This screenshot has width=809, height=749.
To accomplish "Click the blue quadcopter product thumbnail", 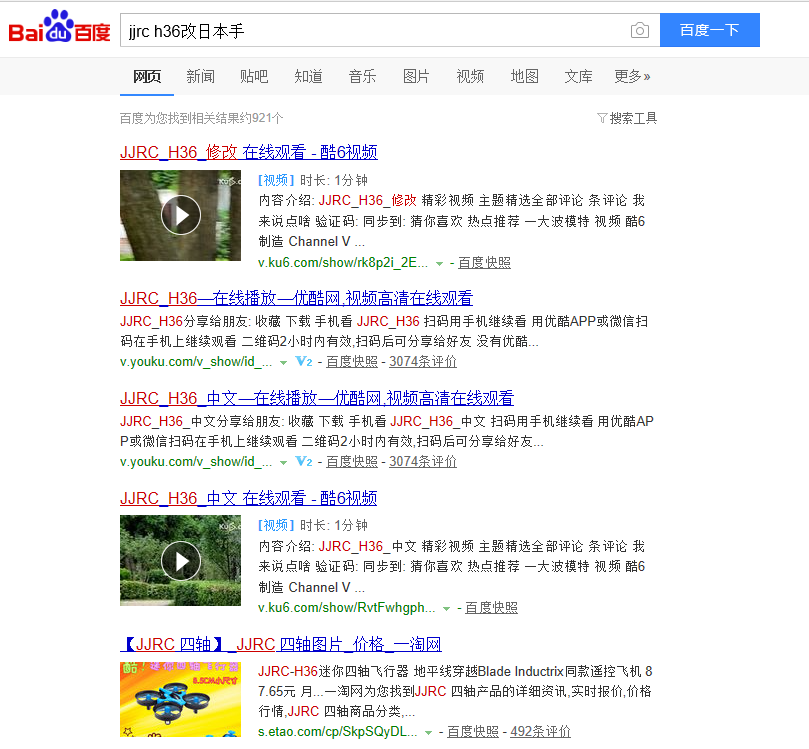I will [181, 699].
